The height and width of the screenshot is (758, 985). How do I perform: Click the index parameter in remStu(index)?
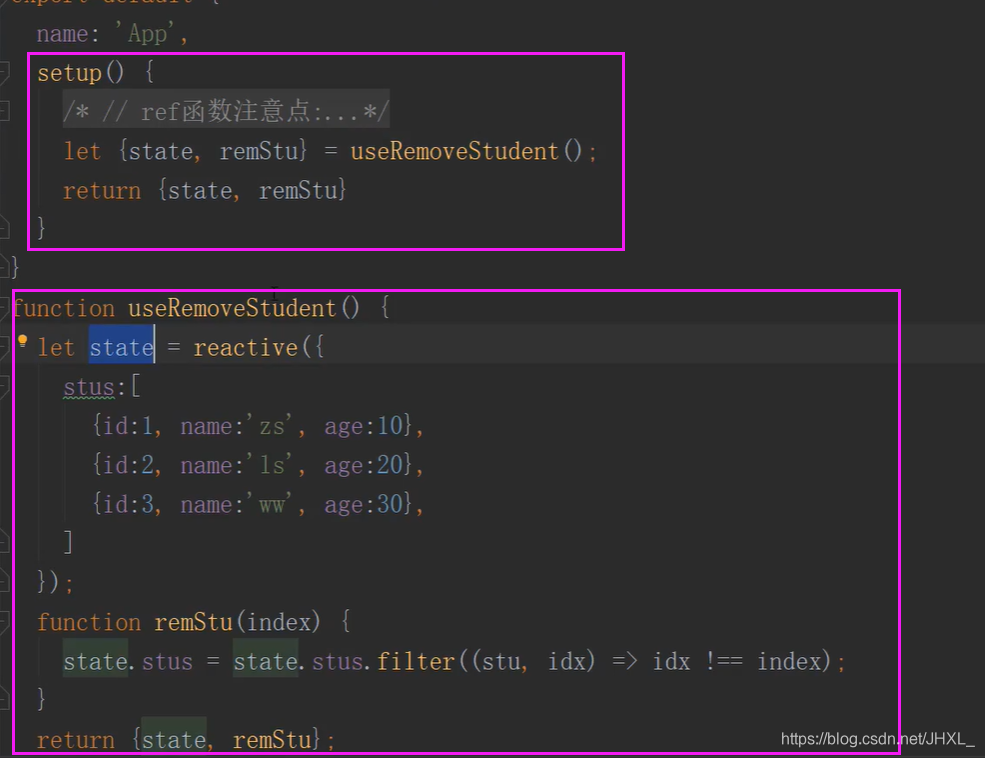tap(278, 622)
